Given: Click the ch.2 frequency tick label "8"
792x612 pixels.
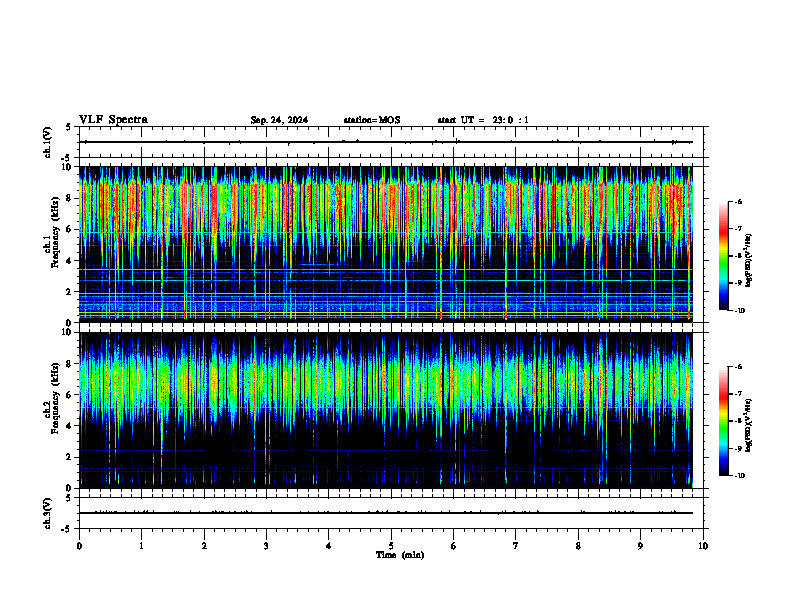Looking at the screenshot, I should (x=71, y=364).
